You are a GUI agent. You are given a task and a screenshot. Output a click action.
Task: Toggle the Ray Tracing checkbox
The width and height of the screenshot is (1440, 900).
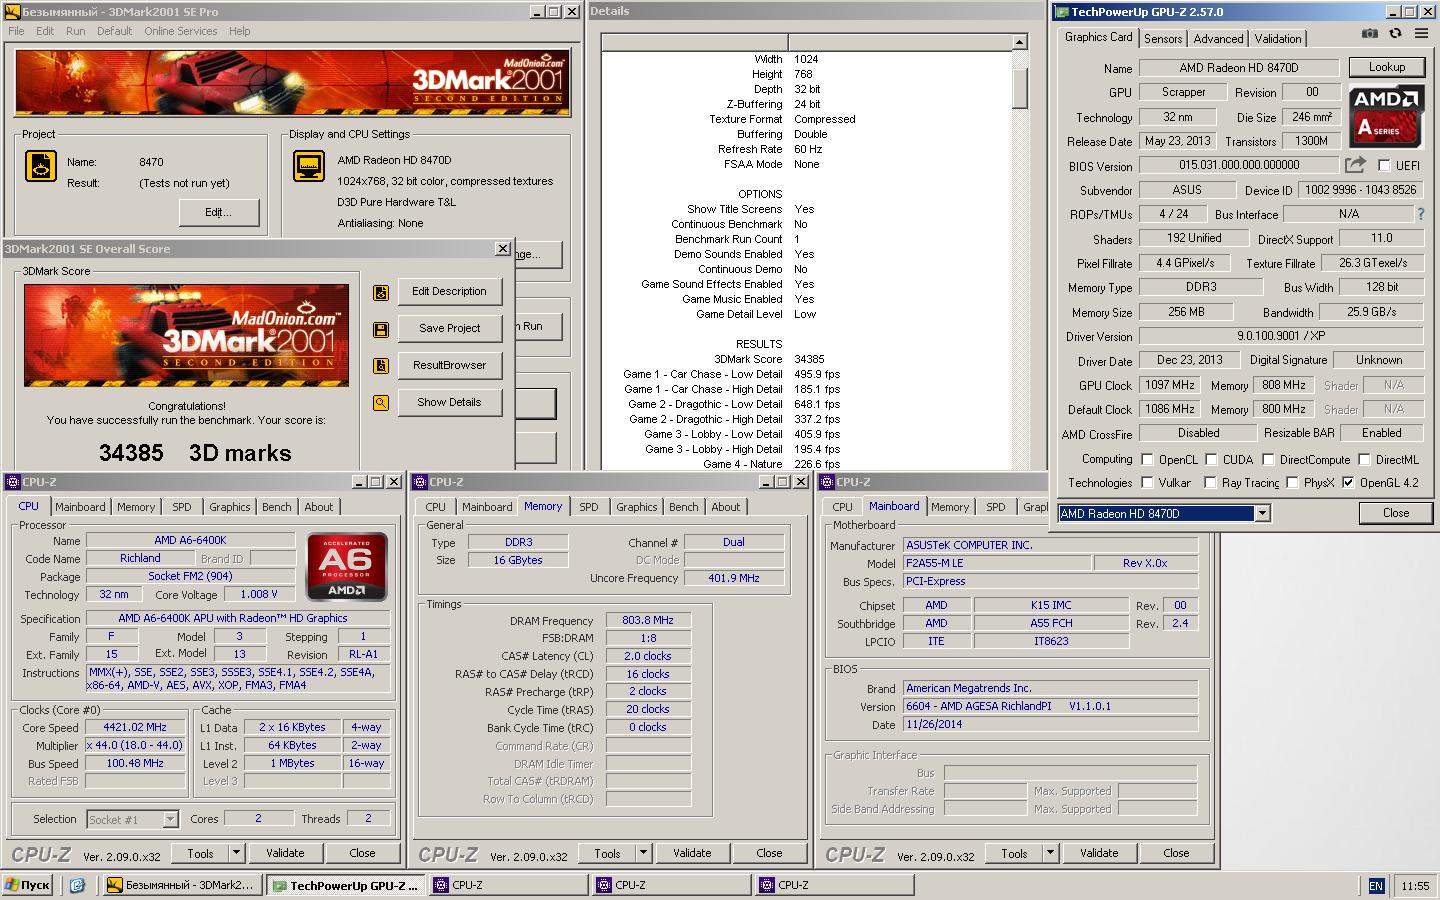[x=1210, y=482]
